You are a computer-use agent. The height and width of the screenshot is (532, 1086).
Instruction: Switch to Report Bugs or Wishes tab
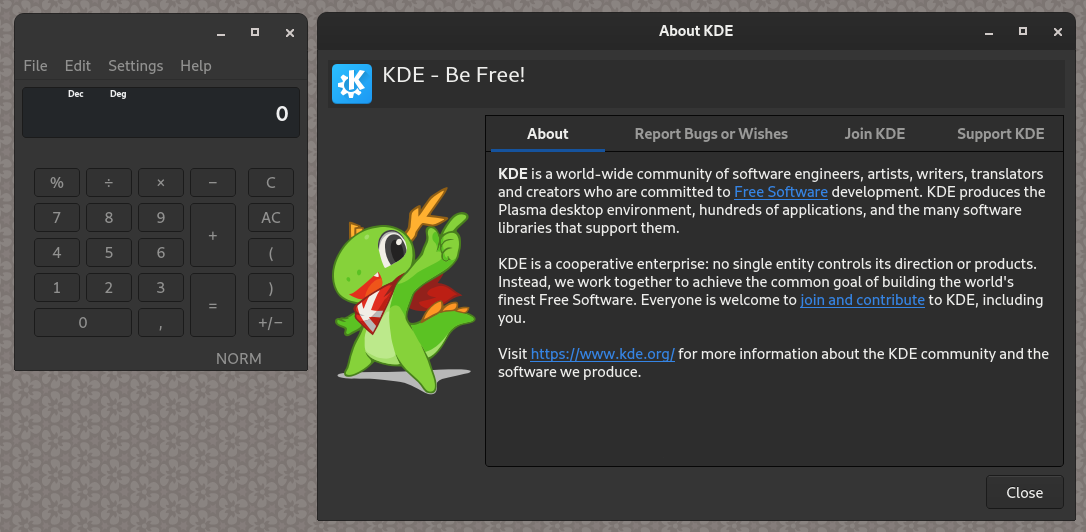711,134
